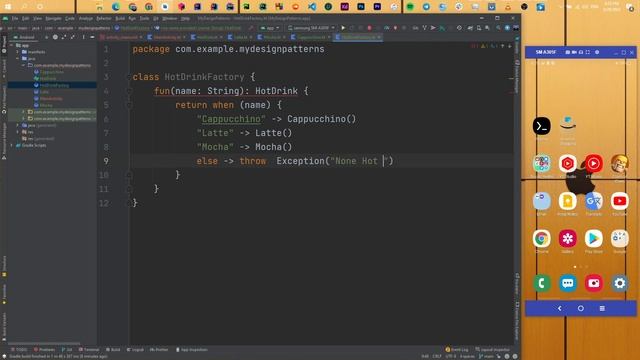640x360 pixels.
Task: Click the project panel expand all icon
Action: (64, 37)
